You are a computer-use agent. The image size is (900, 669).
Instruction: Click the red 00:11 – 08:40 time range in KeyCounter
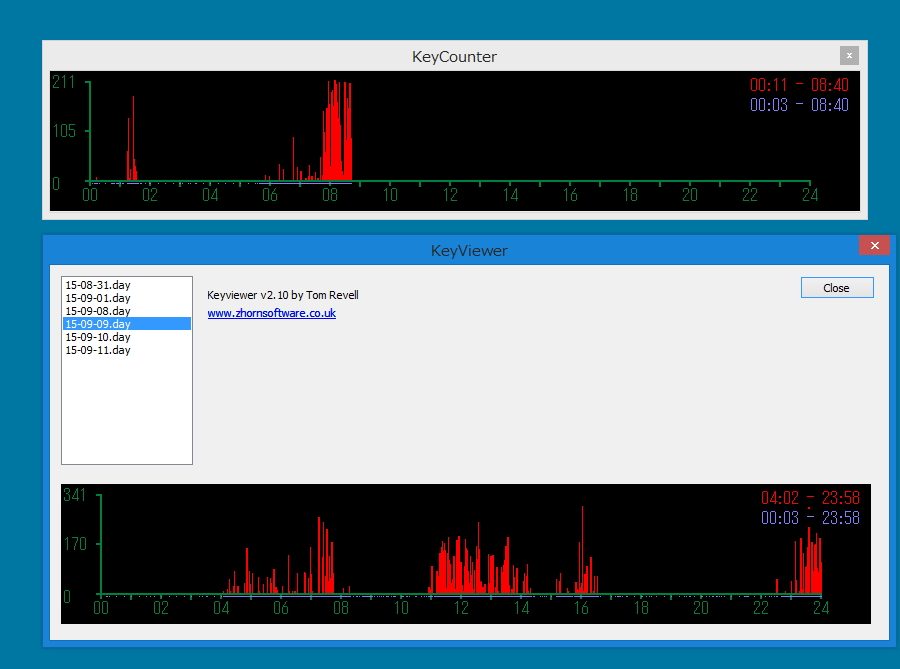point(799,85)
